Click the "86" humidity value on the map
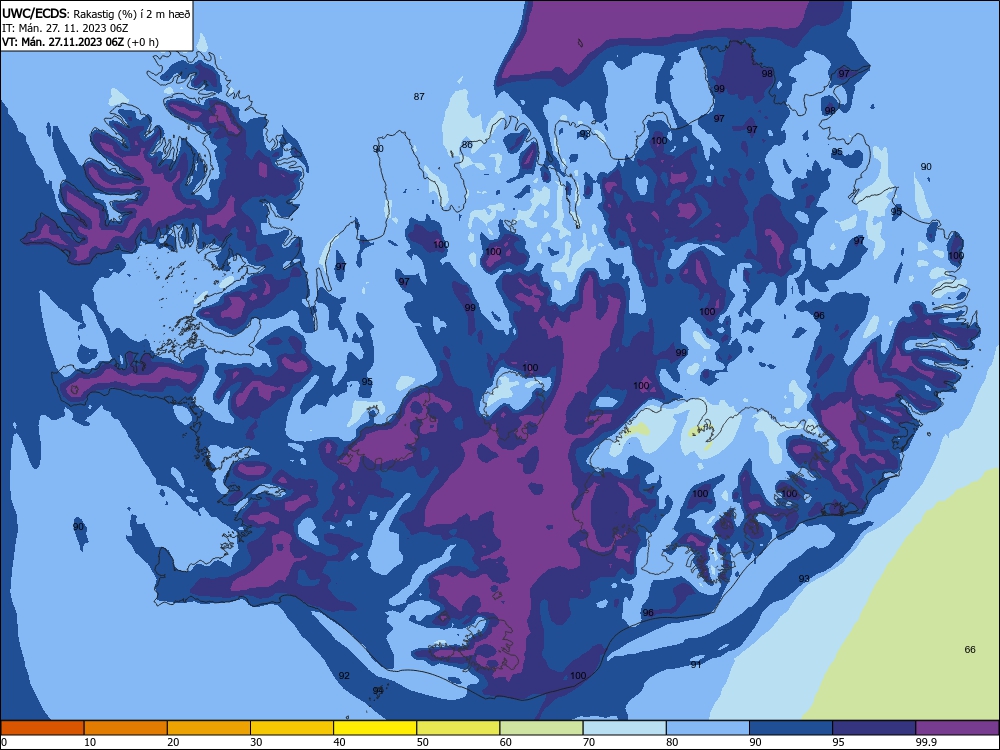This screenshot has height=750, width=1000. (467, 145)
